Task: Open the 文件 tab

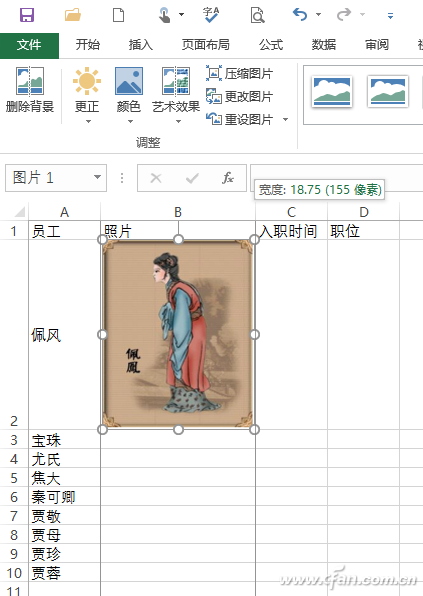Action: [29, 46]
